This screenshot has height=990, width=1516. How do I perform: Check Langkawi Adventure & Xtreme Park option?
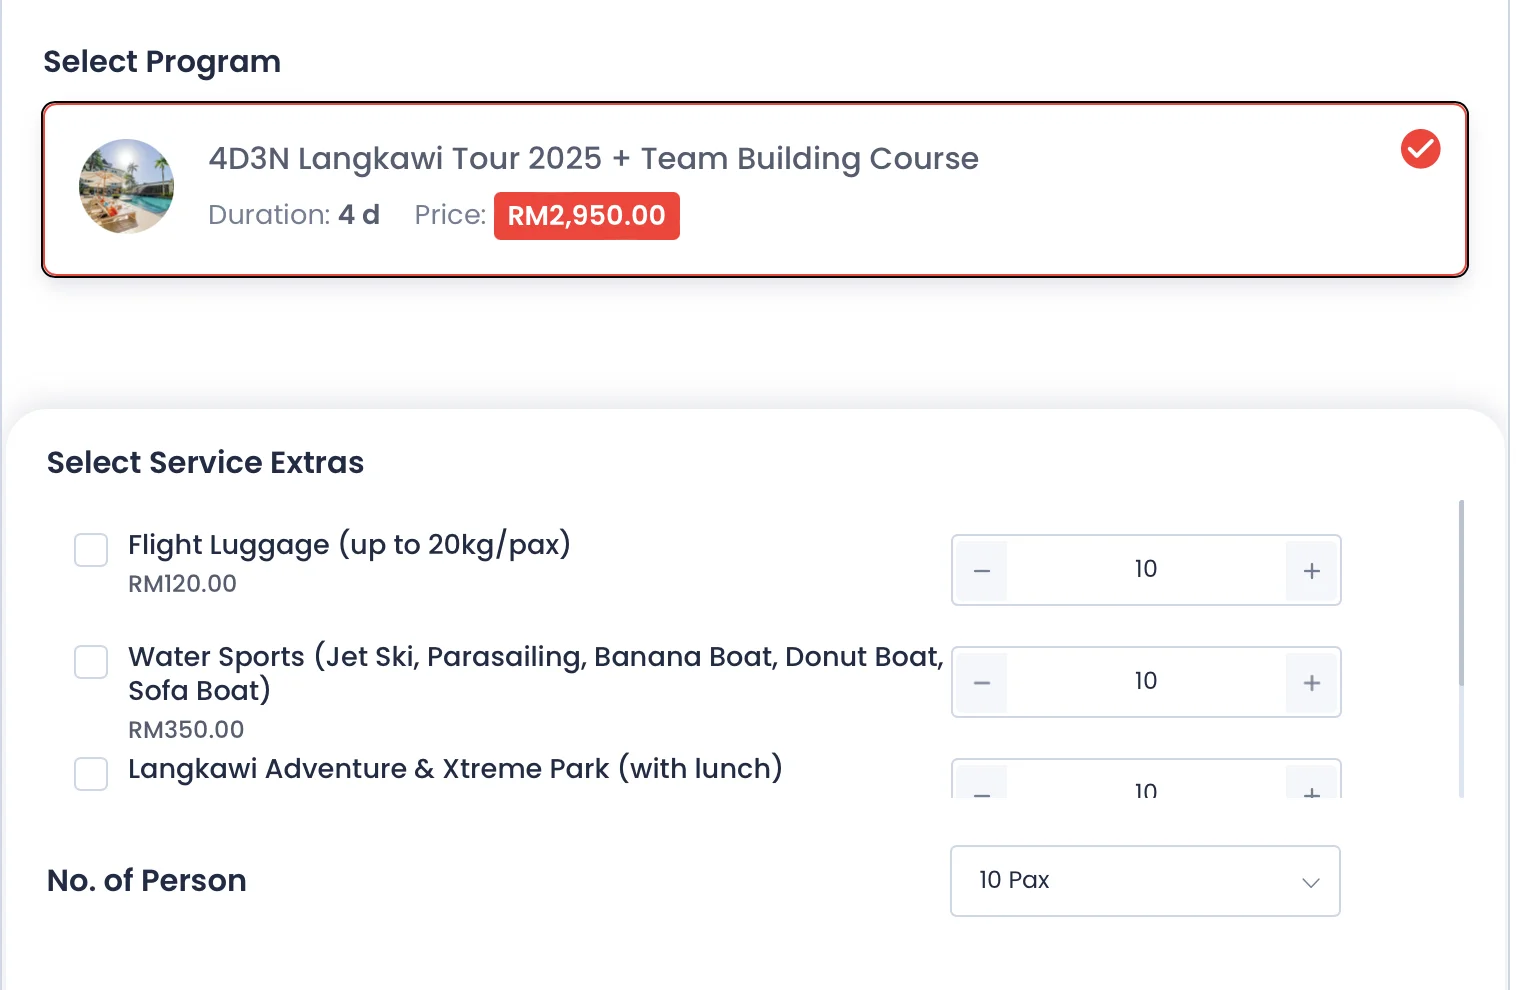(x=91, y=773)
